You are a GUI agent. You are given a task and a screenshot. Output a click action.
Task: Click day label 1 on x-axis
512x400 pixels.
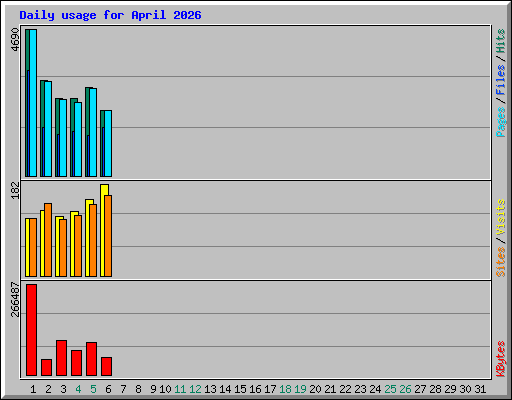(33, 389)
